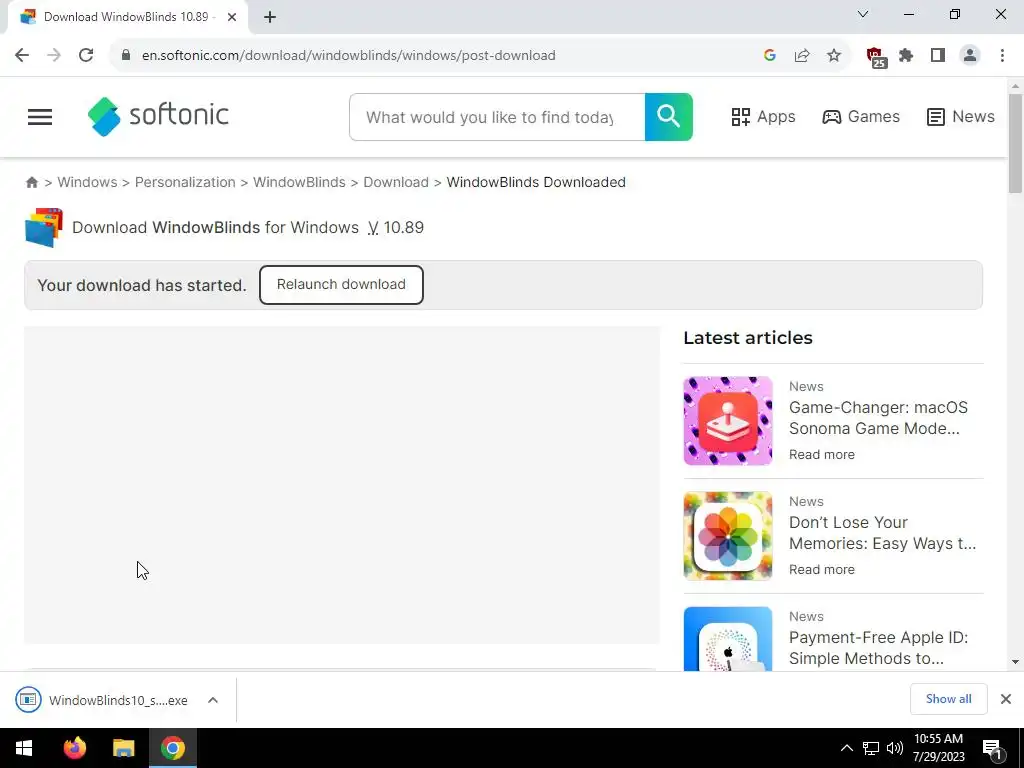The width and height of the screenshot is (1024, 768).
Task: Open the Games section
Action: point(861,117)
